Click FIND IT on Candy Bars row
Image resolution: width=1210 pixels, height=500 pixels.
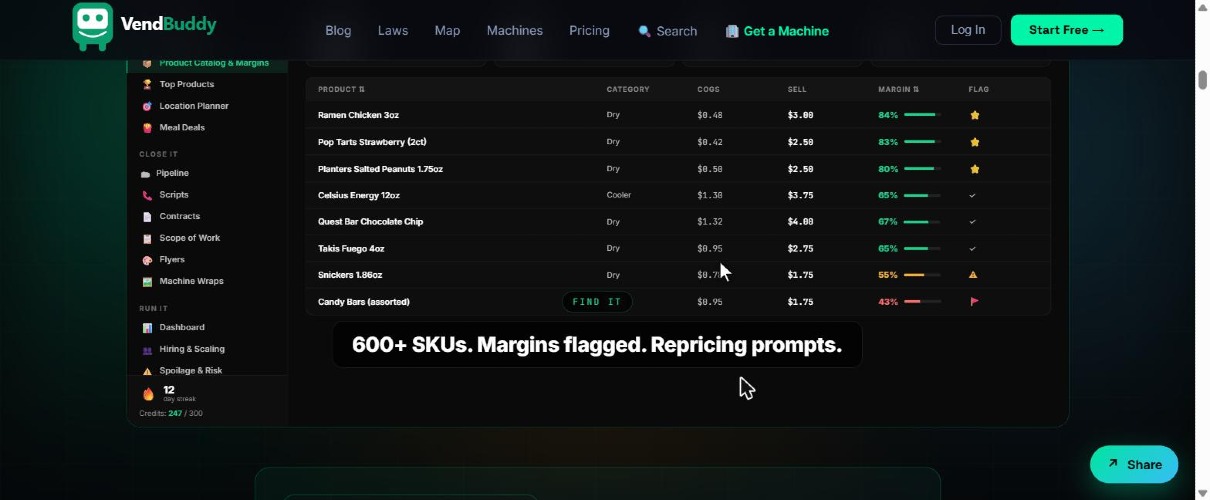[597, 302]
